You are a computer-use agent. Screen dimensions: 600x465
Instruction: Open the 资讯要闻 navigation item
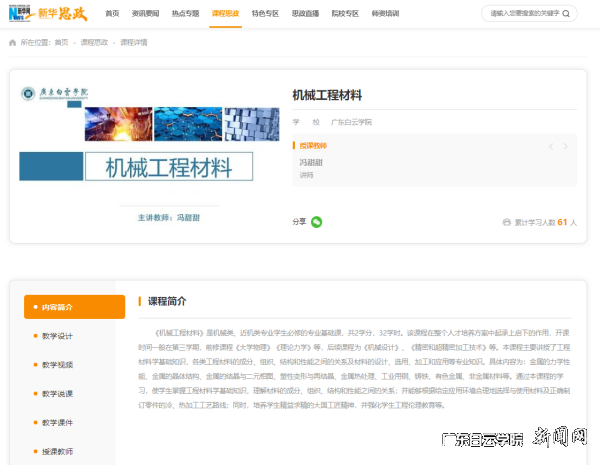[146, 14]
